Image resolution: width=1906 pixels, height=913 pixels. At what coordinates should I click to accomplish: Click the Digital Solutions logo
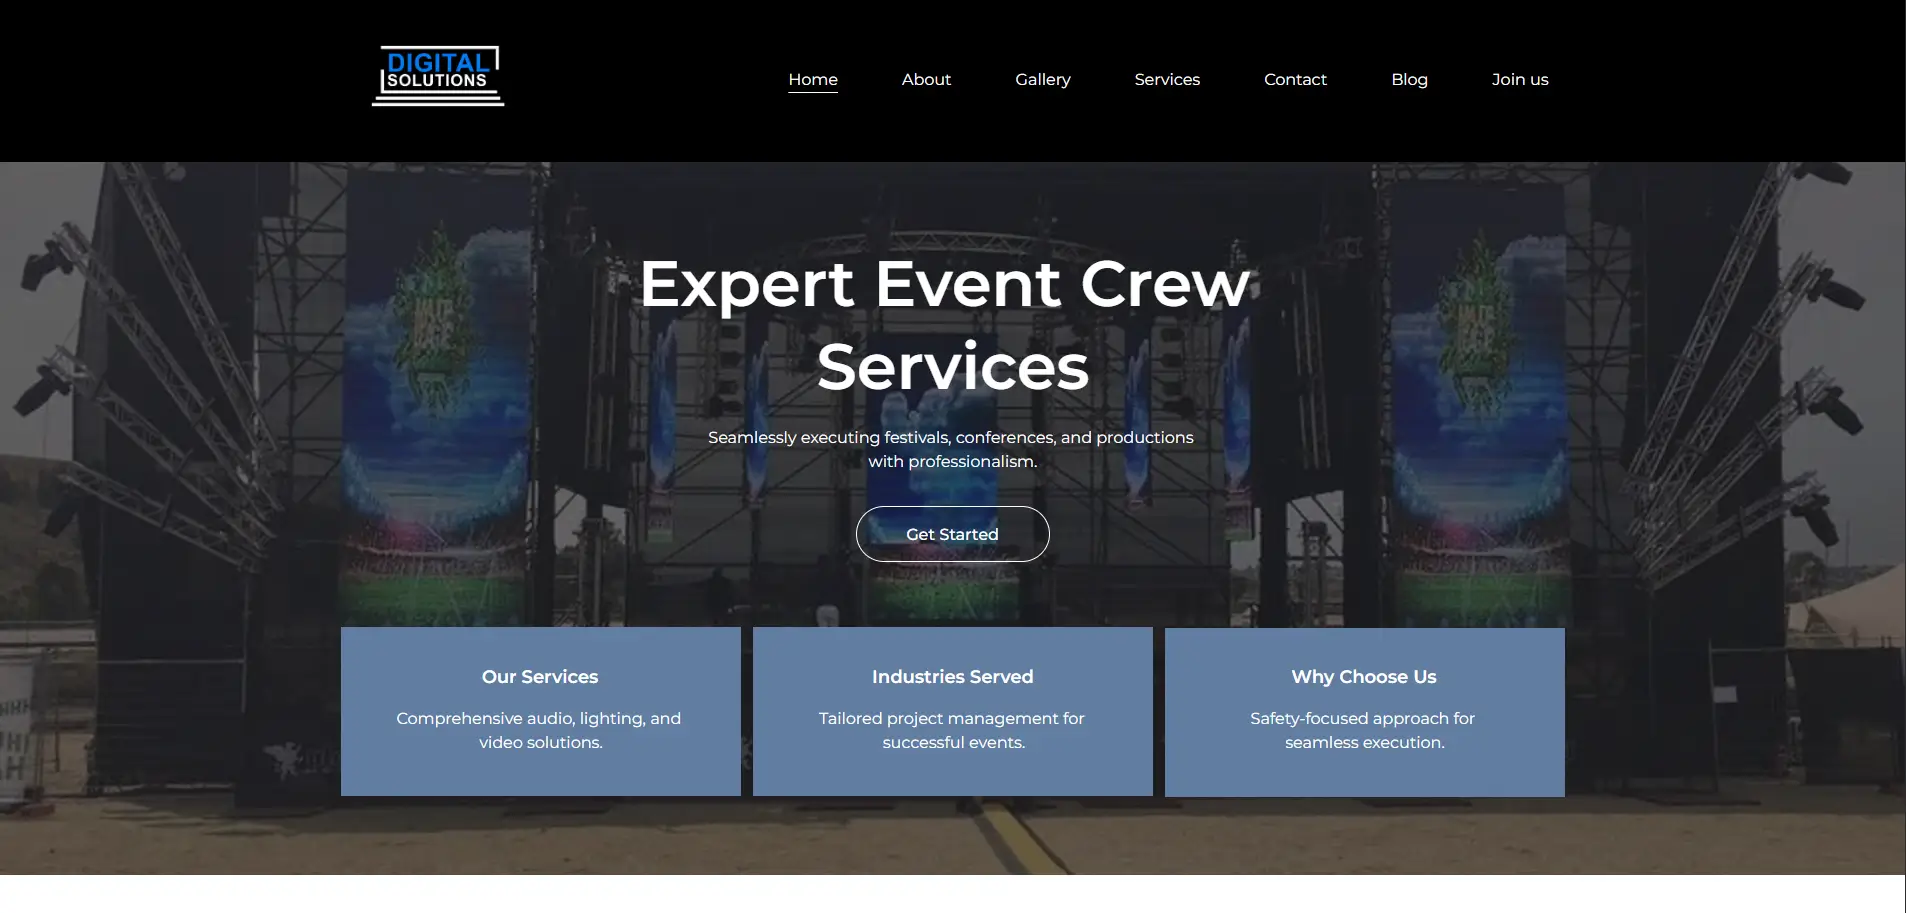click(438, 76)
